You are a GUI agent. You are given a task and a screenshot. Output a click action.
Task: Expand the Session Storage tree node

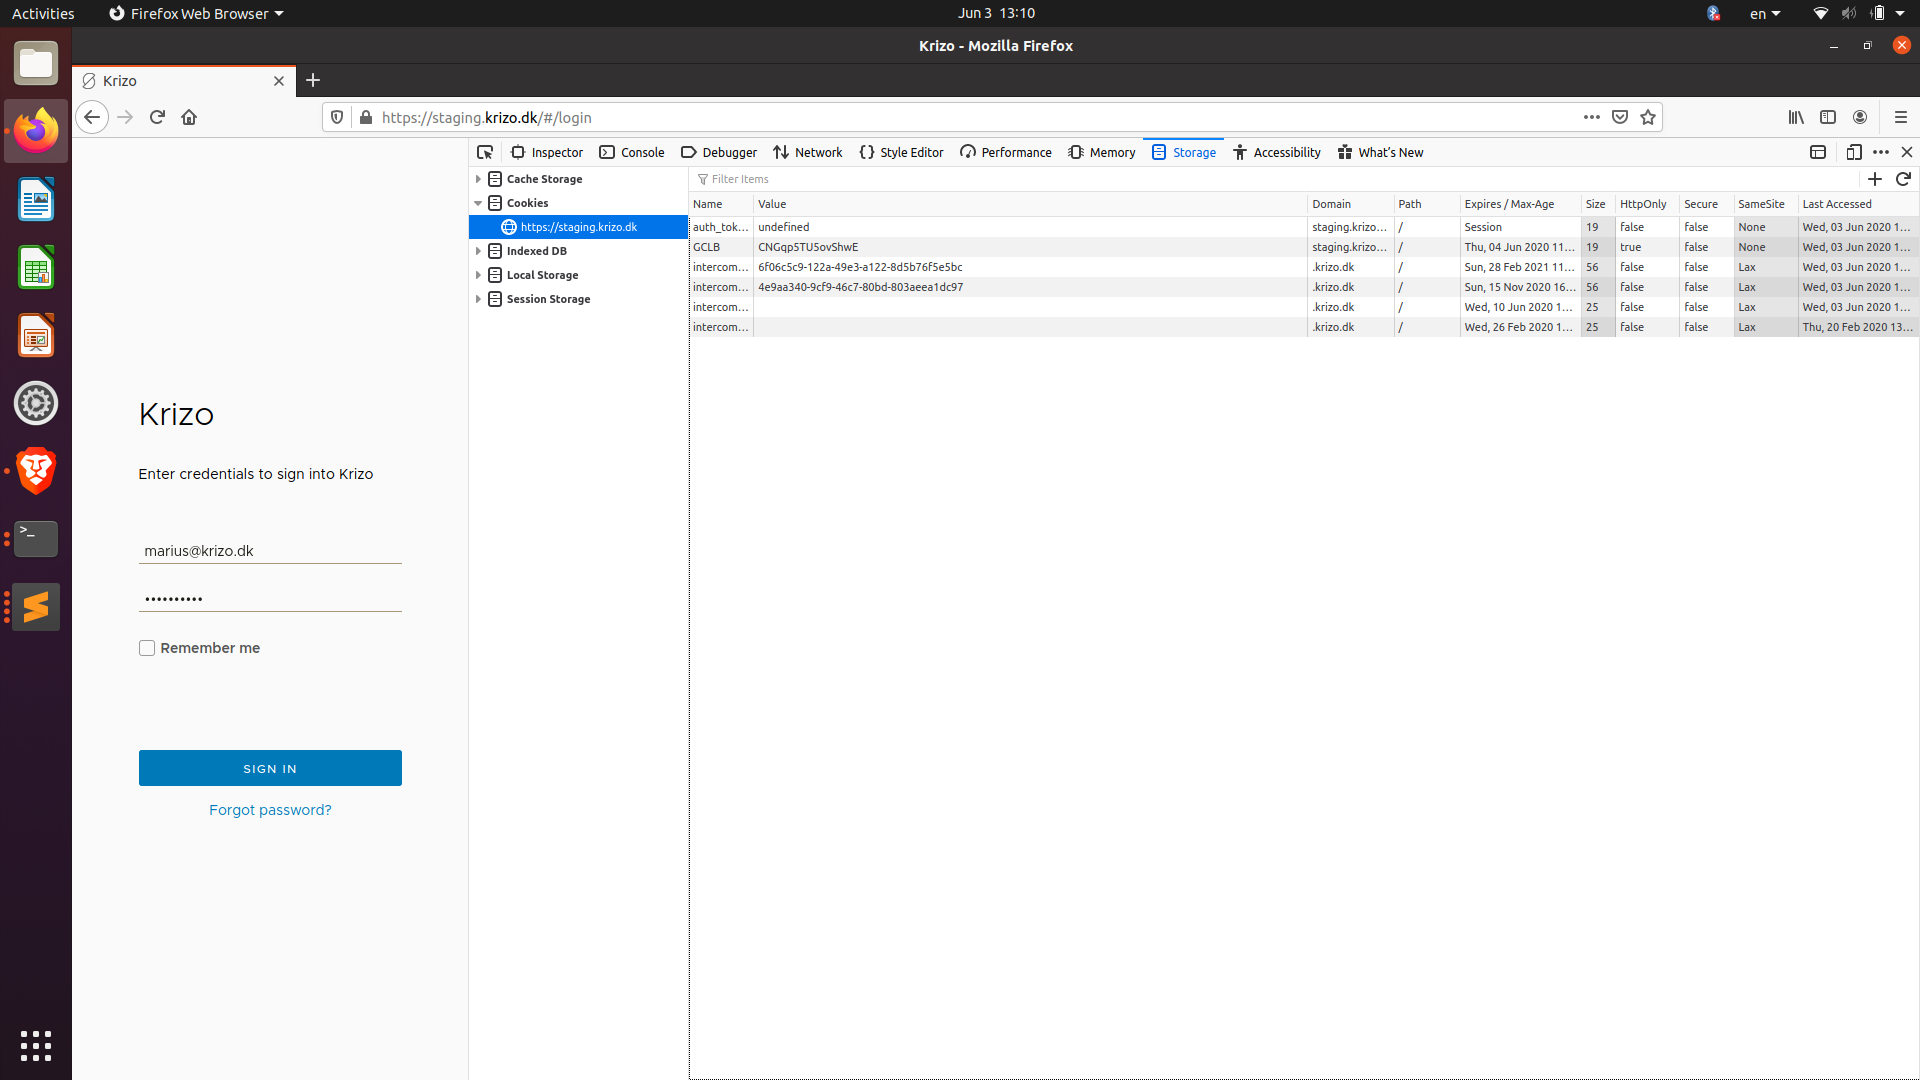pos(478,299)
